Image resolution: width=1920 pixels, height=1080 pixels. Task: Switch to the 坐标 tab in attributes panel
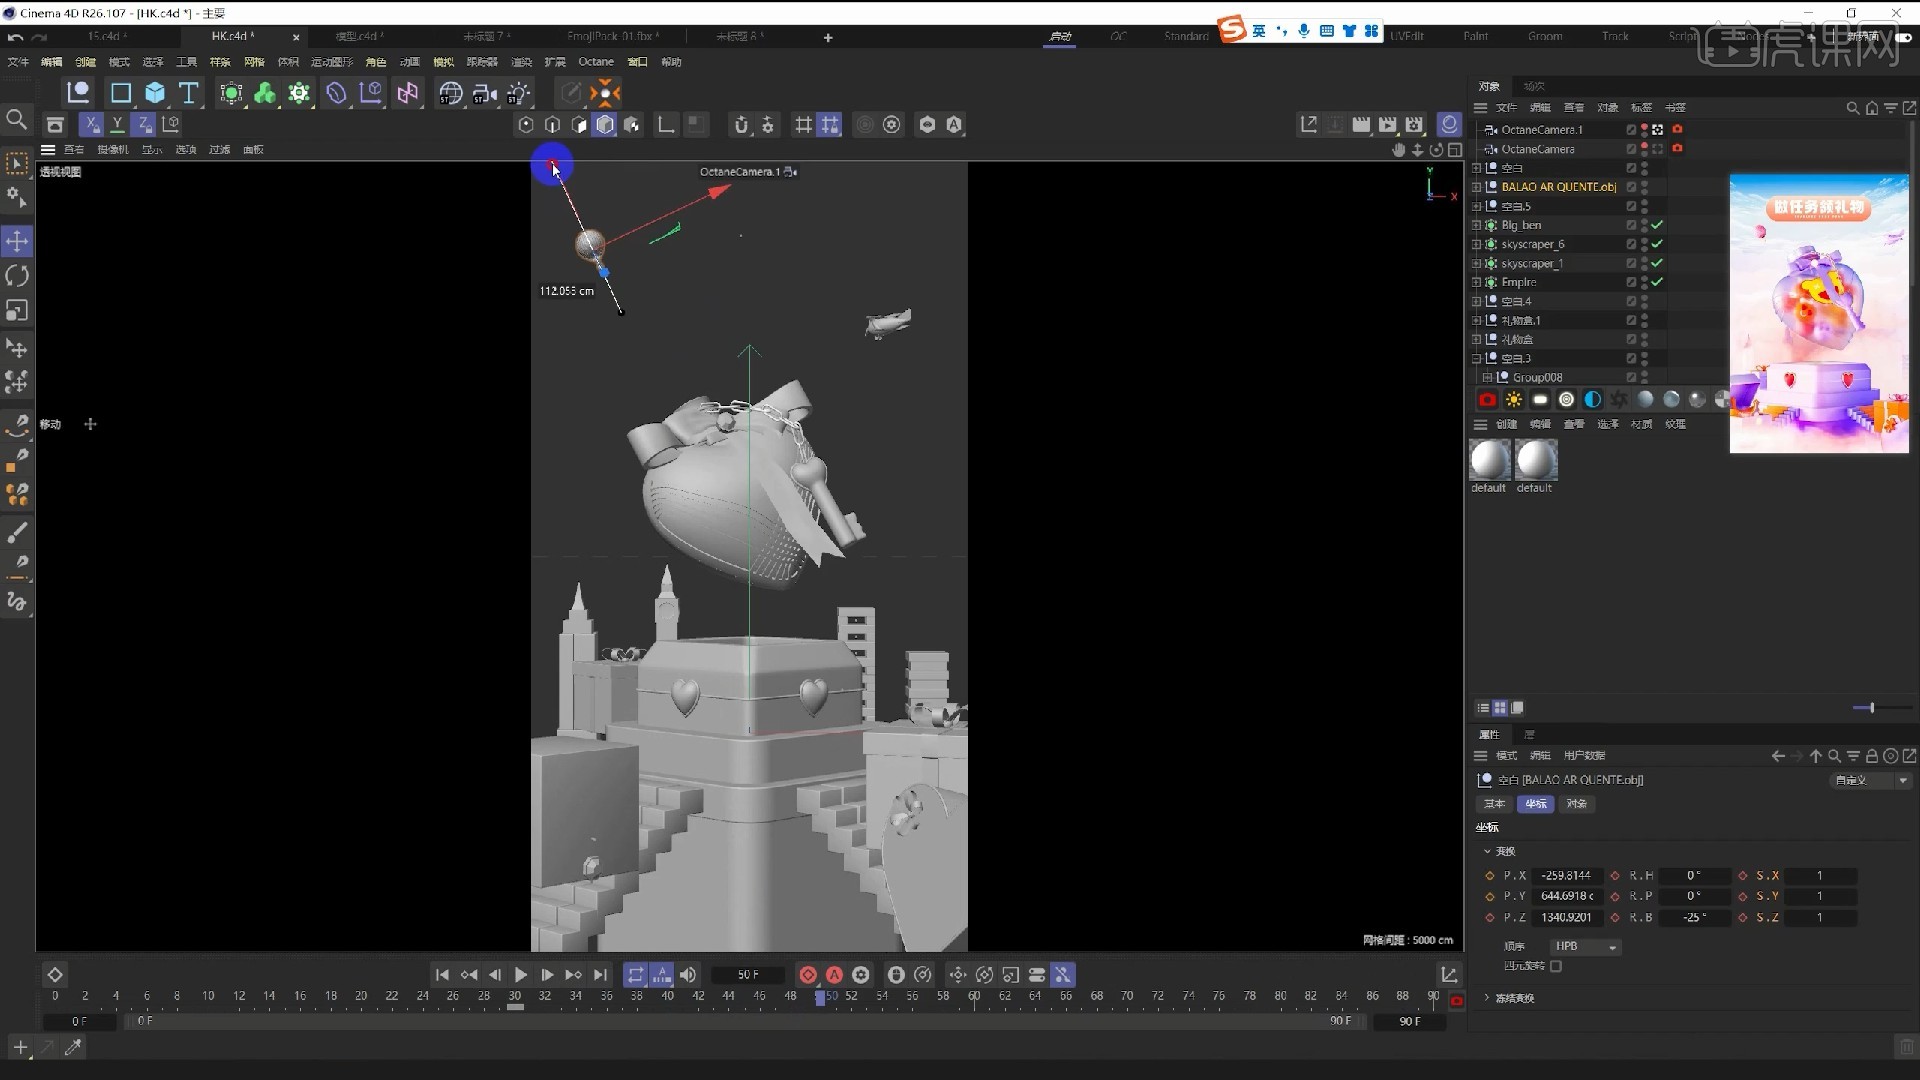pos(1537,803)
